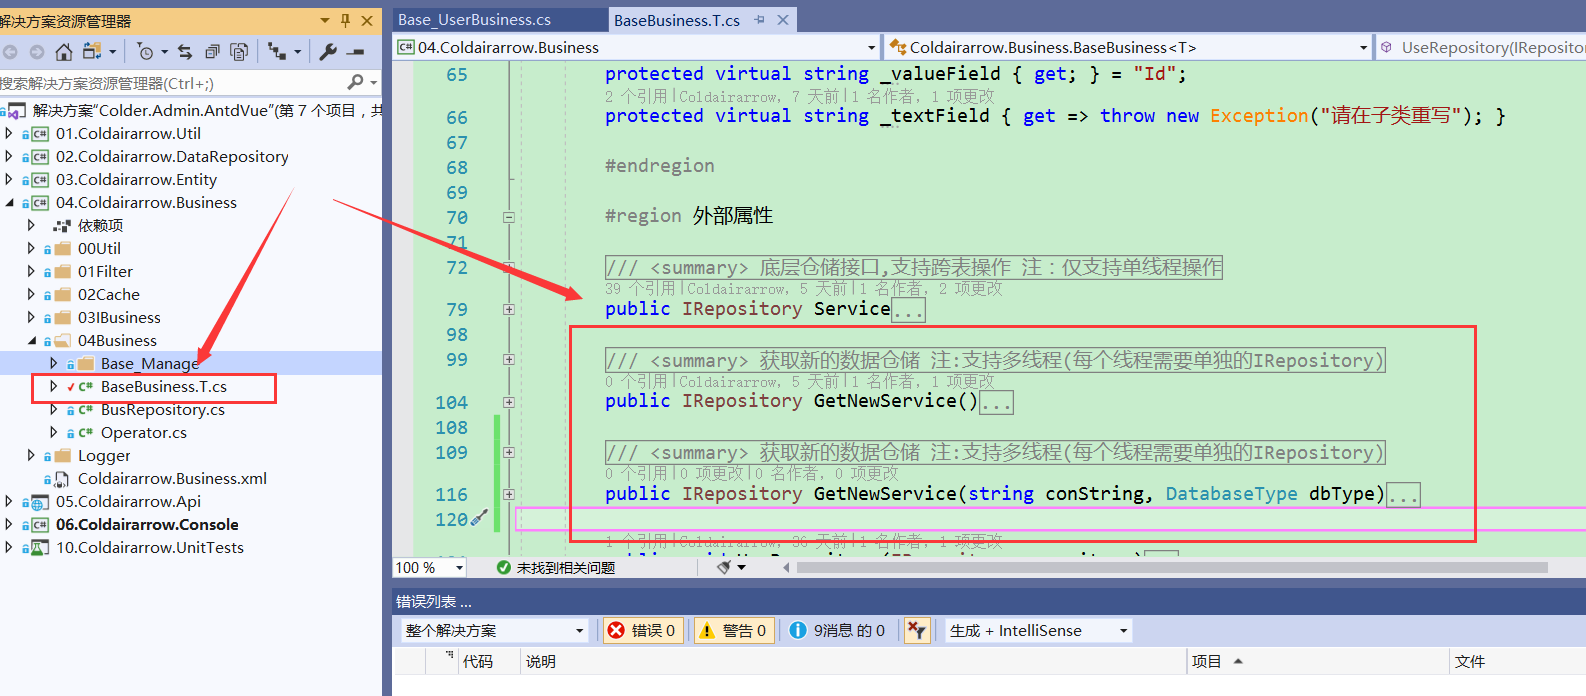This screenshot has height=696, width=1586.
Task: Switch to Base_UserBusiness.cs tab
Action: (474, 20)
